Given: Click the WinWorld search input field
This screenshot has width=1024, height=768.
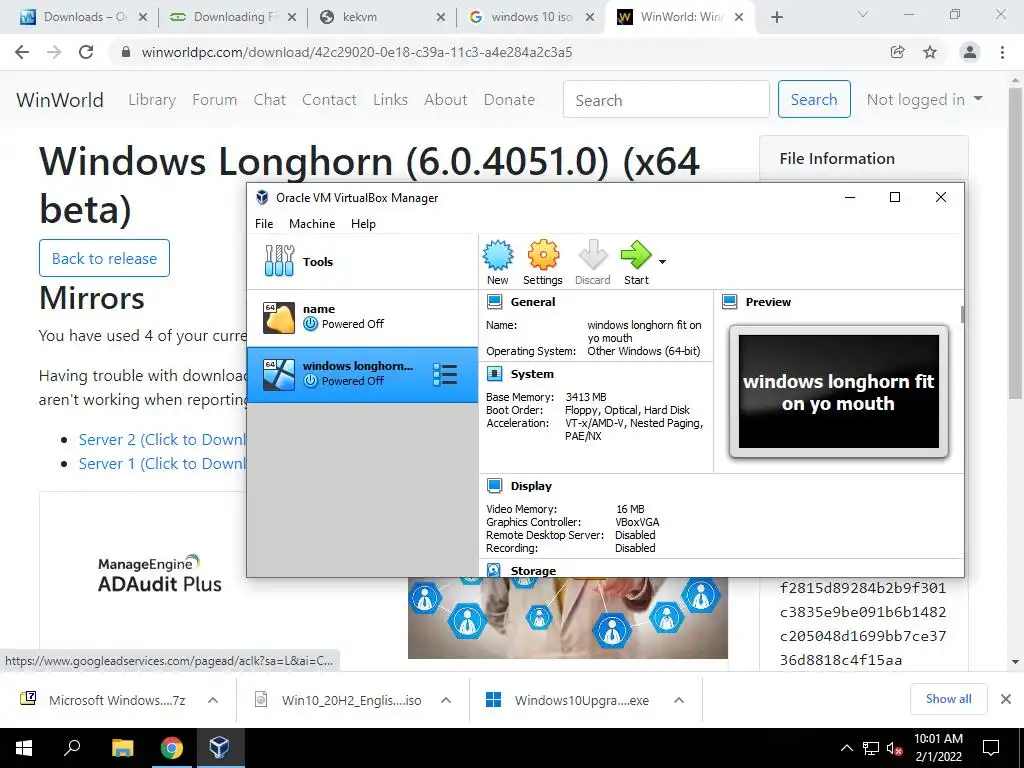Looking at the screenshot, I should coord(666,99).
